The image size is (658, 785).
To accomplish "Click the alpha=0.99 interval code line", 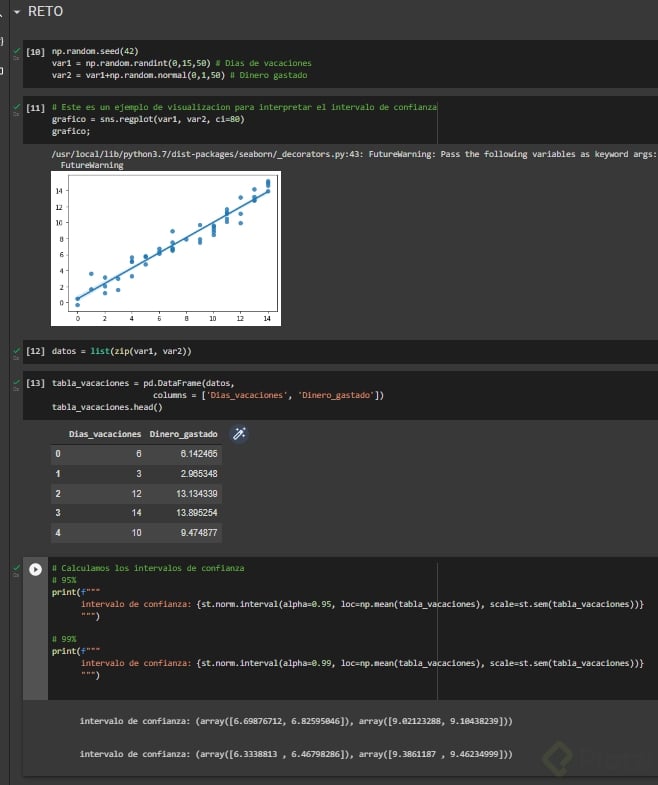I will (362, 663).
